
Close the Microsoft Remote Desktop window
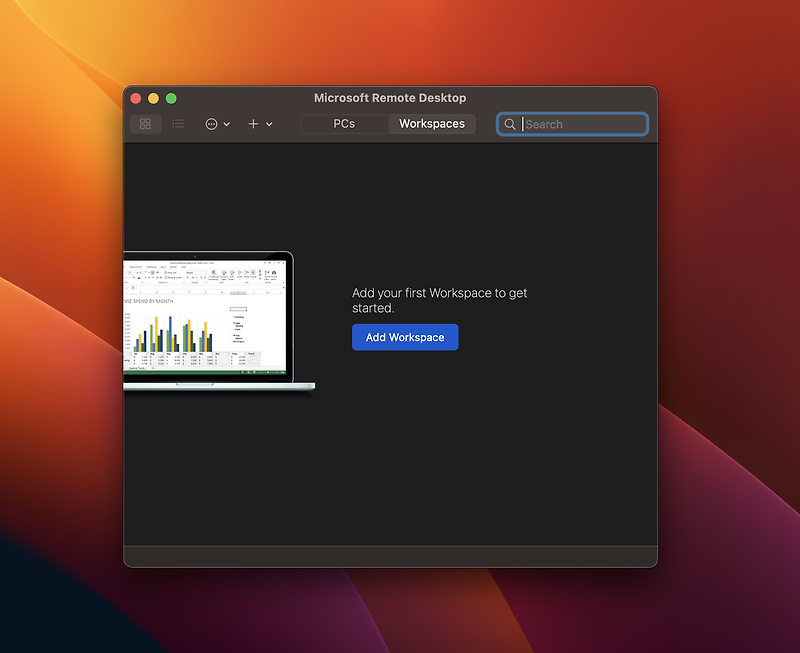(x=136, y=98)
